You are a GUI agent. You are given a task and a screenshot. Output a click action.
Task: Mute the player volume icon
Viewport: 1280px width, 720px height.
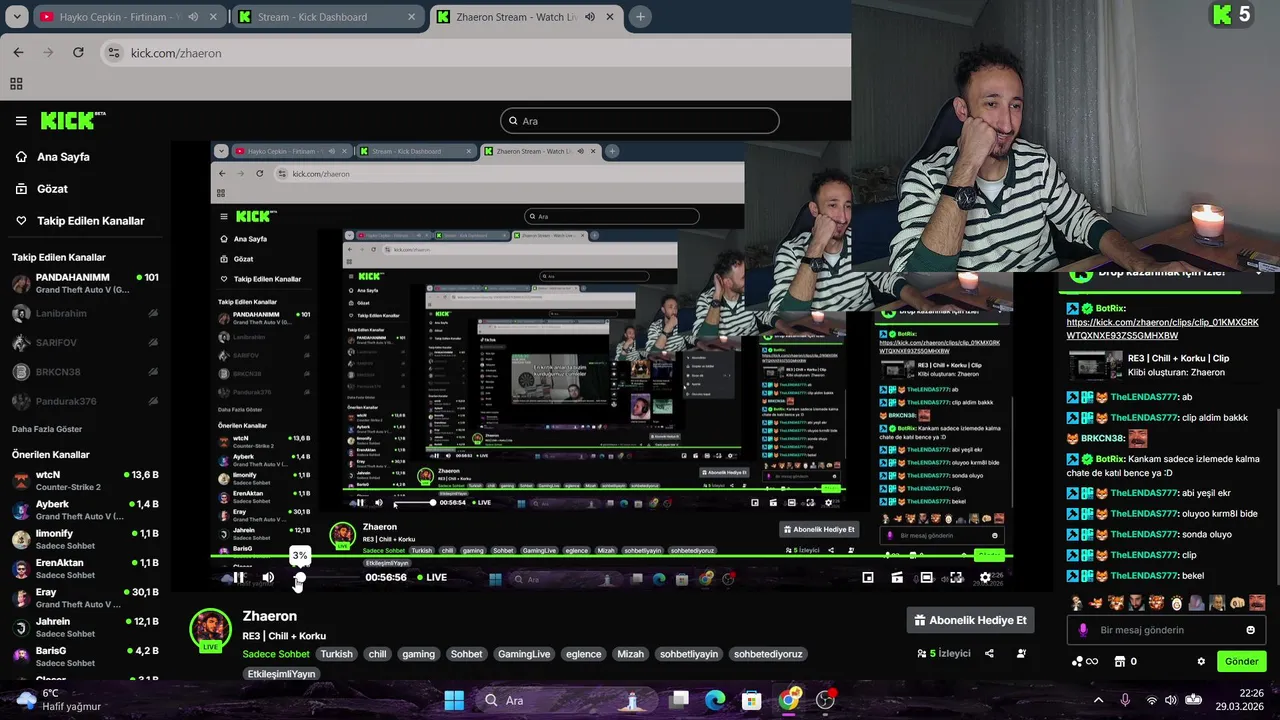pyautogui.click(x=268, y=577)
